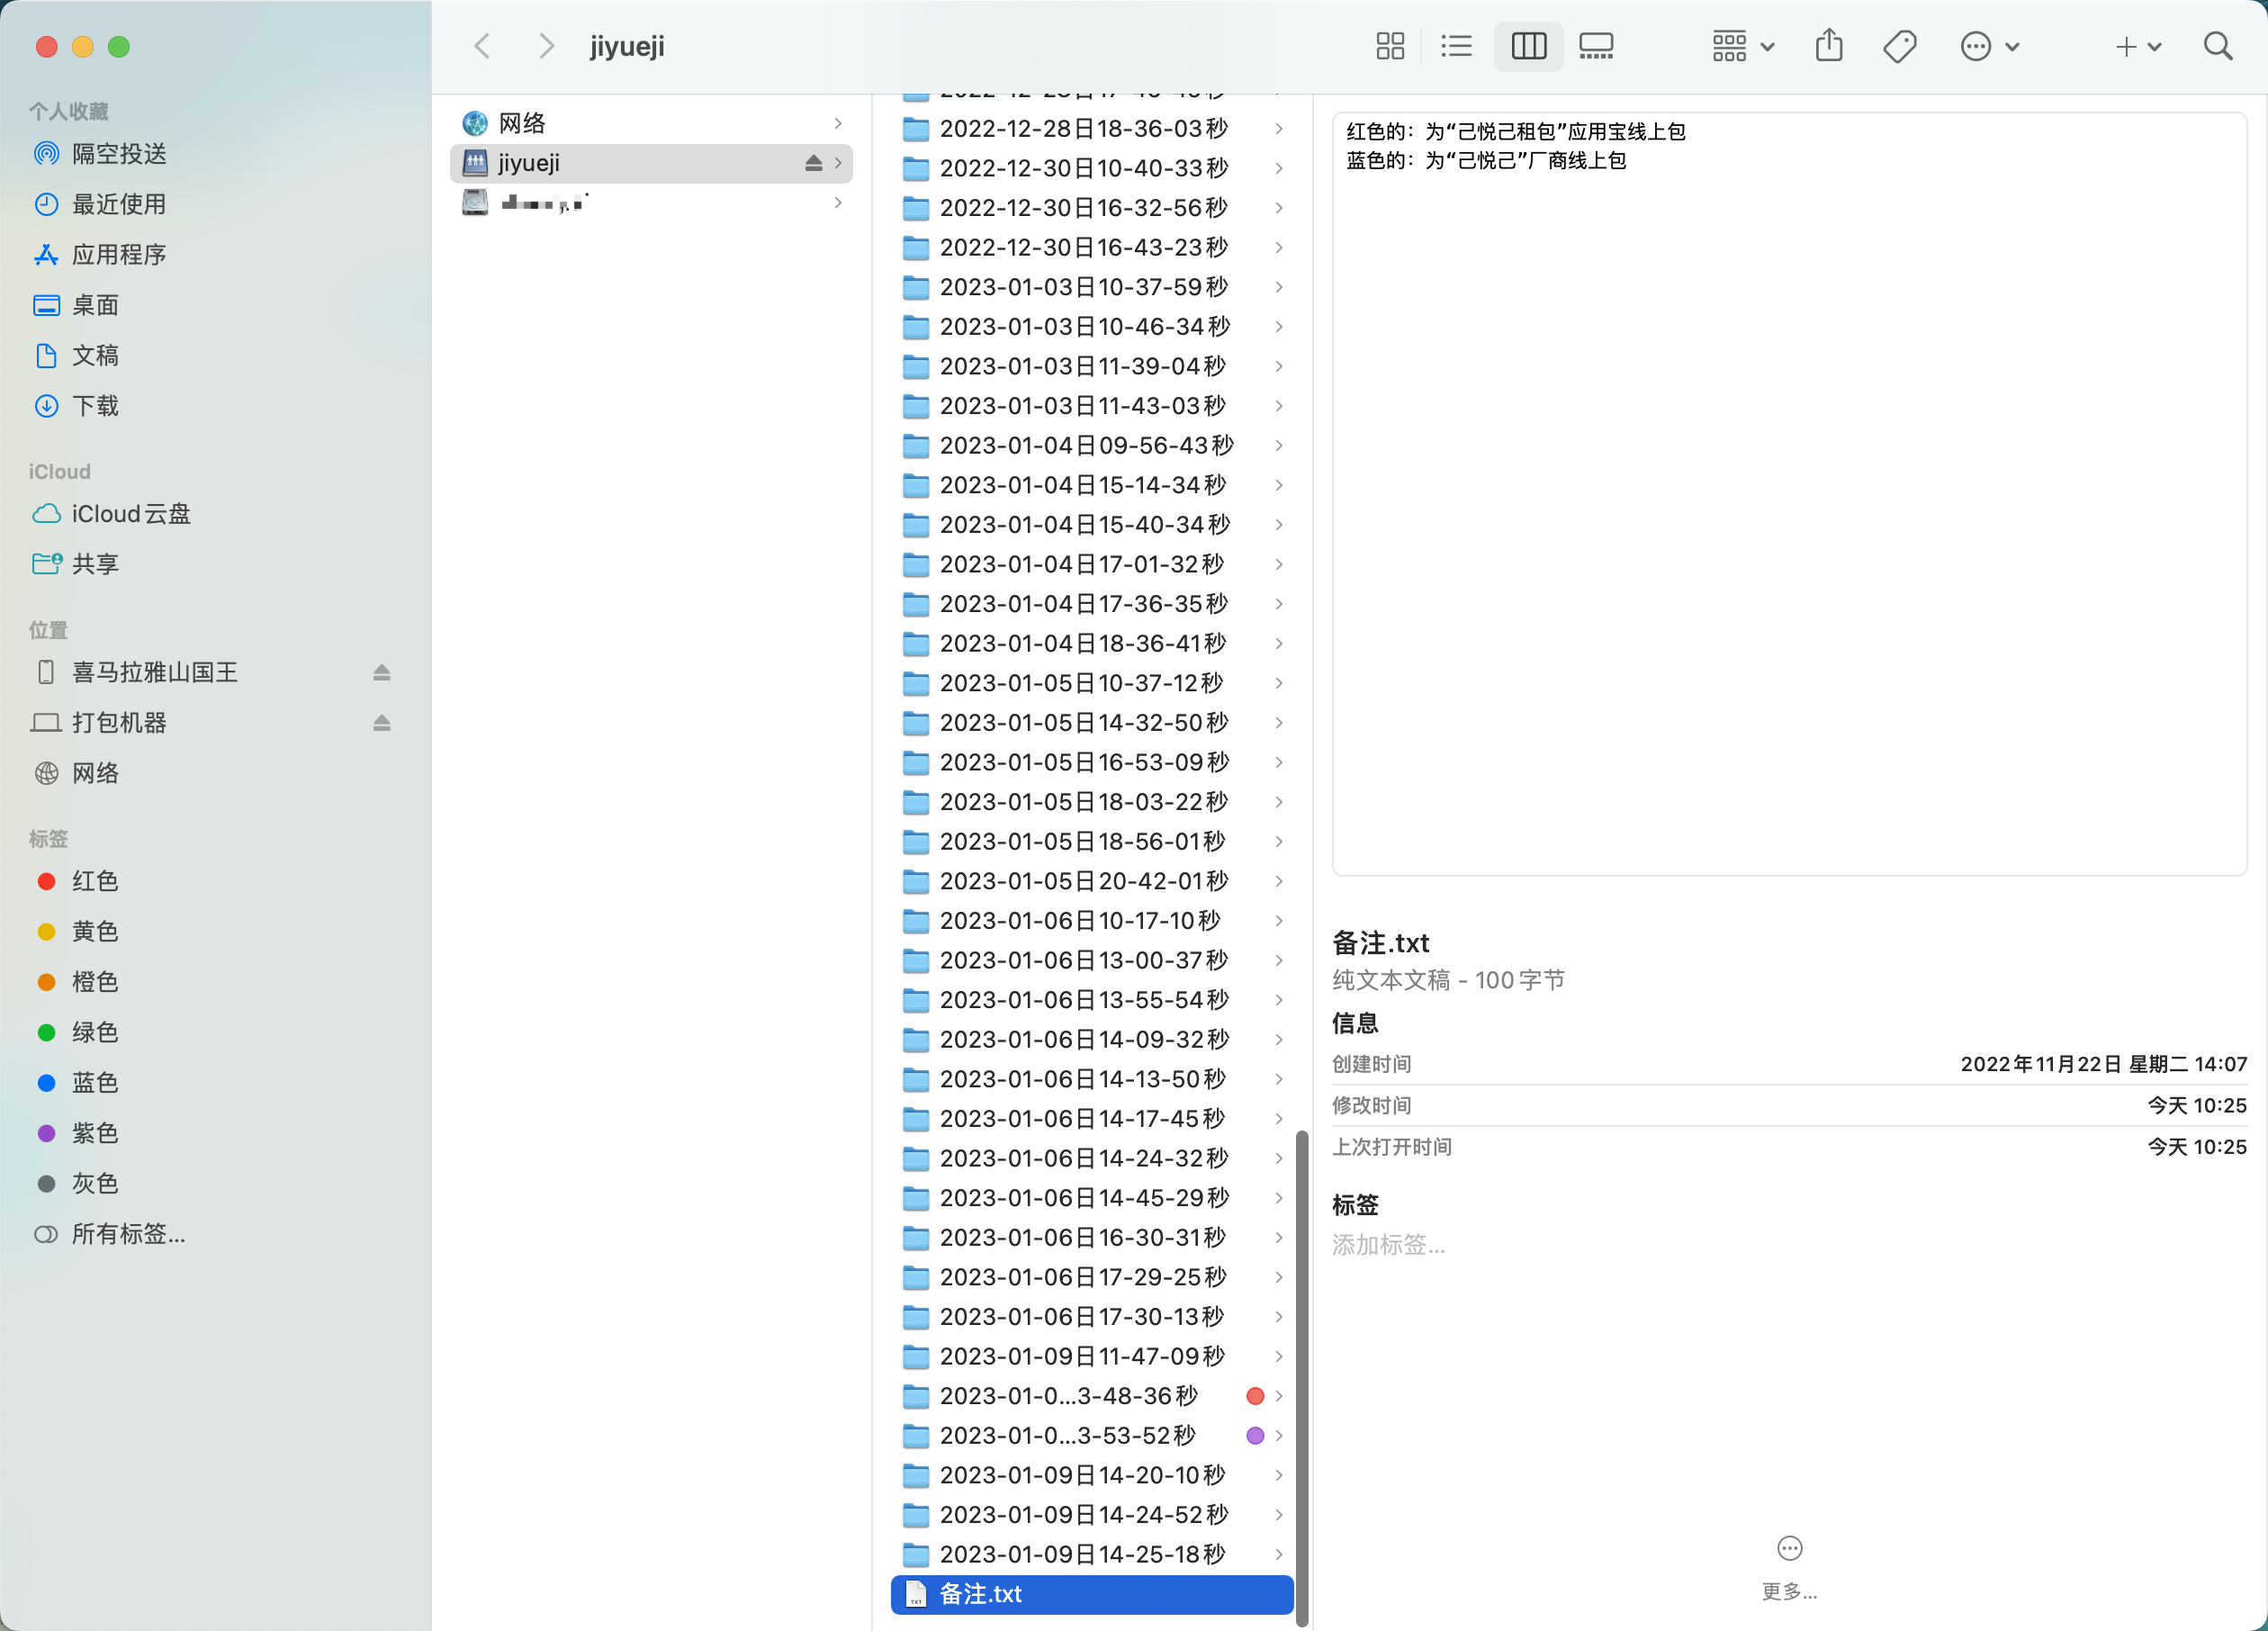Viewport: 2268px width, 1631px height.
Task: Click the 更多… button in preview
Action: point(1789,1567)
